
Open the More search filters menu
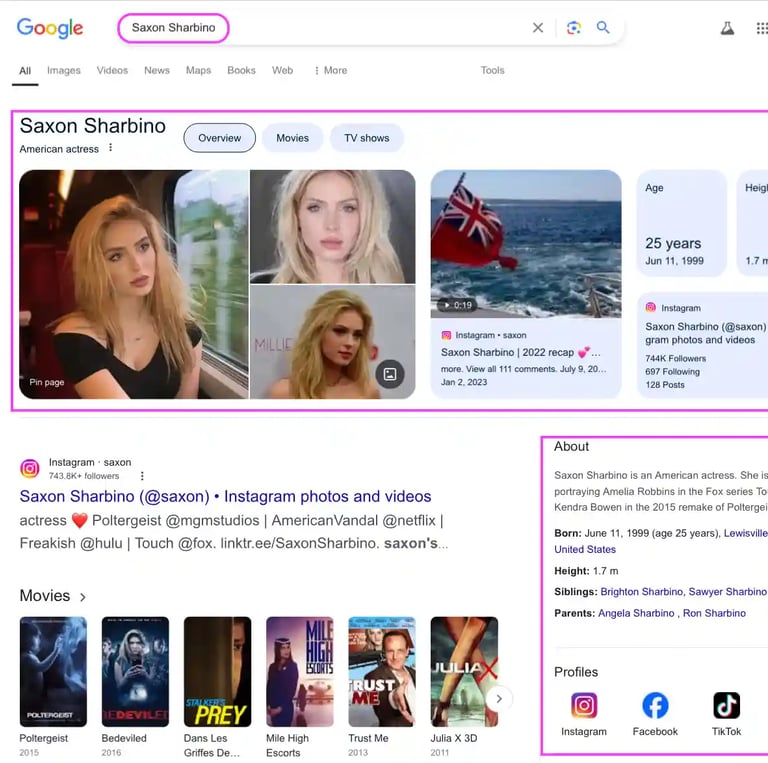(x=331, y=71)
